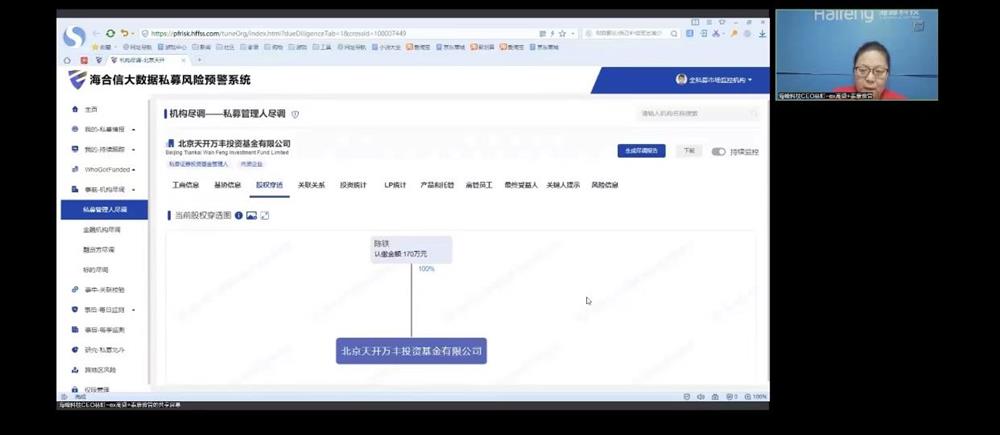The width and height of the screenshot is (1000, 435).
Task: Open the 关联人提示 tab
Action: (x=563, y=185)
